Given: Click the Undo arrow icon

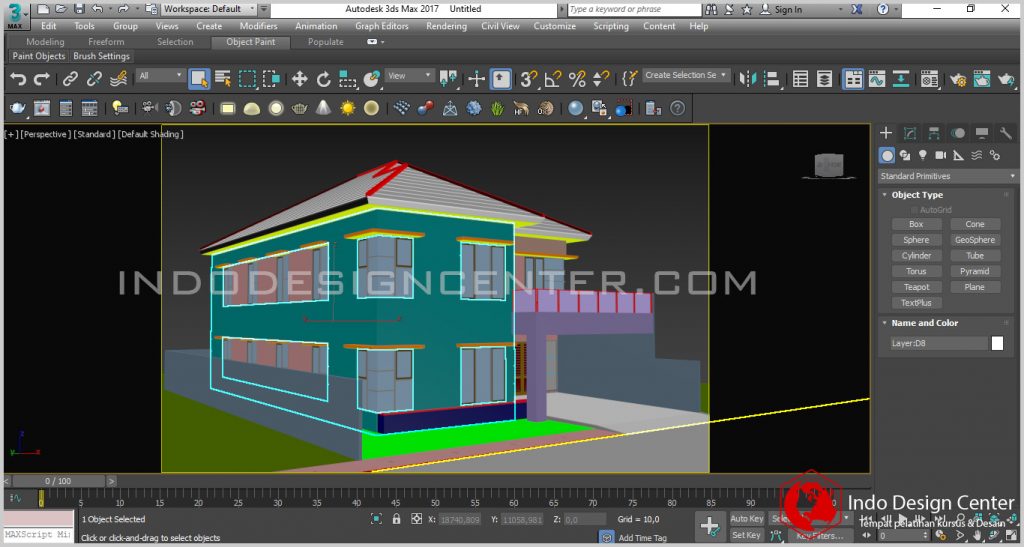Looking at the screenshot, I should point(18,79).
